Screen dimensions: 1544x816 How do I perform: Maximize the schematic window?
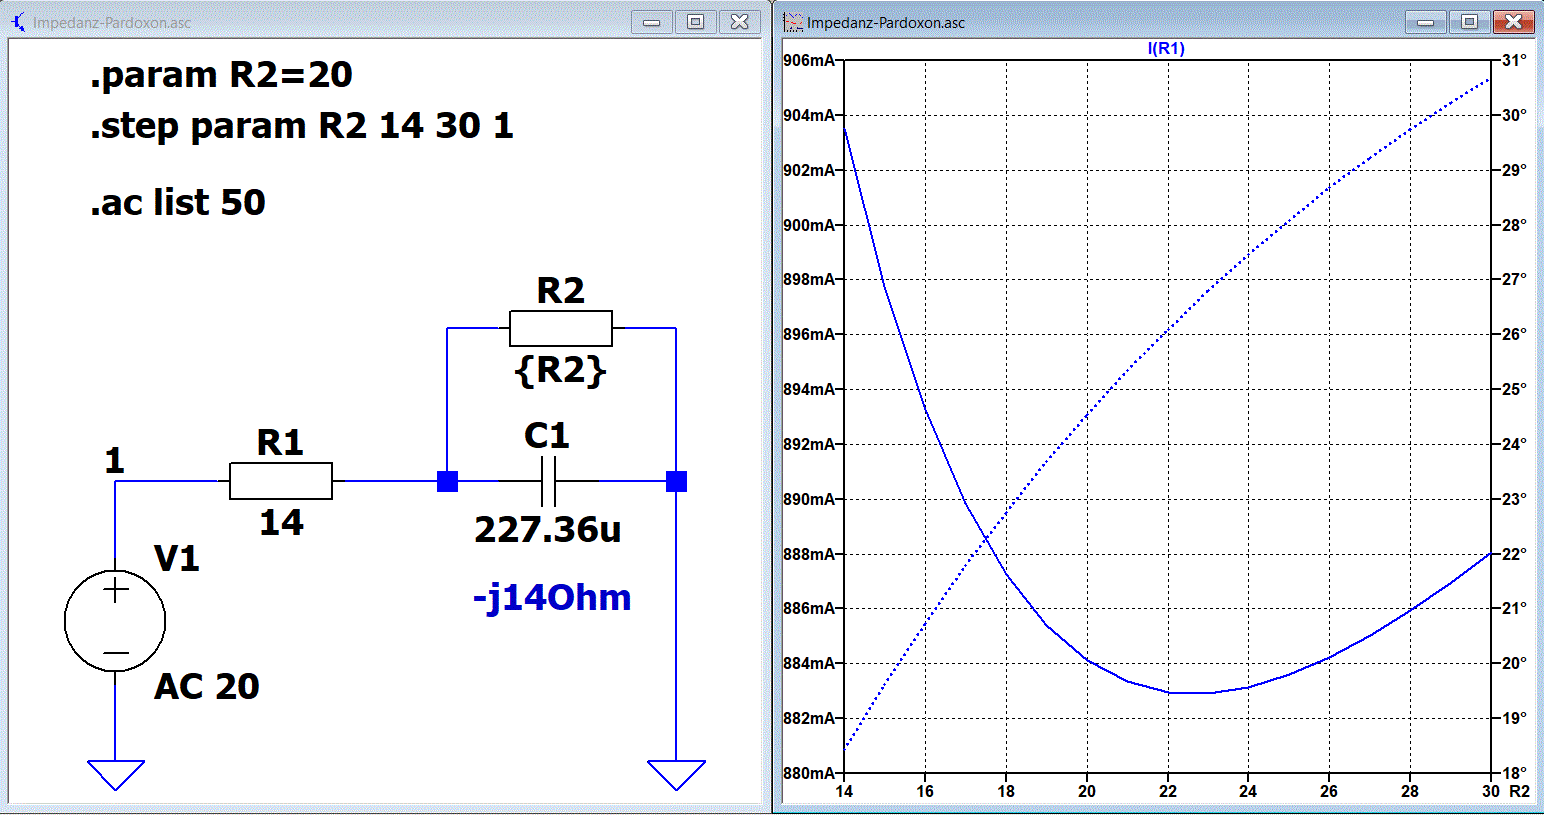click(x=696, y=22)
